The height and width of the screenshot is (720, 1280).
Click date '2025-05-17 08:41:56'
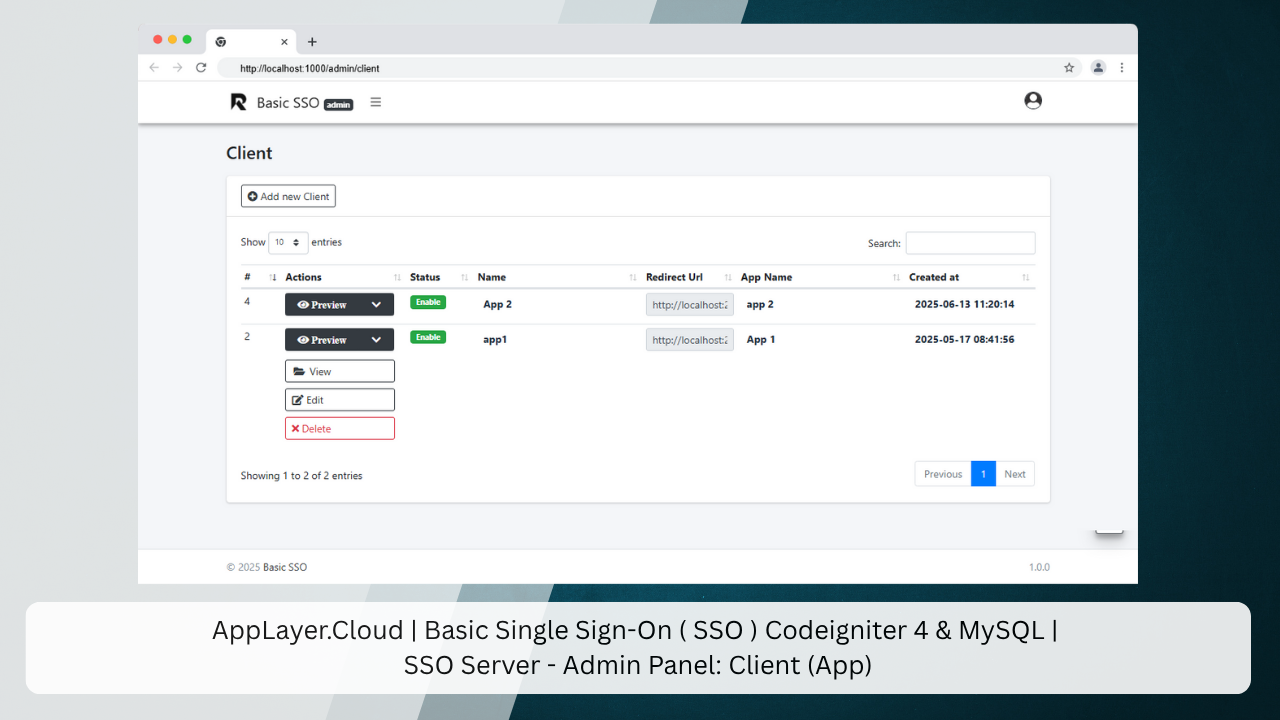pyautogui.click(x=965, y=339)
